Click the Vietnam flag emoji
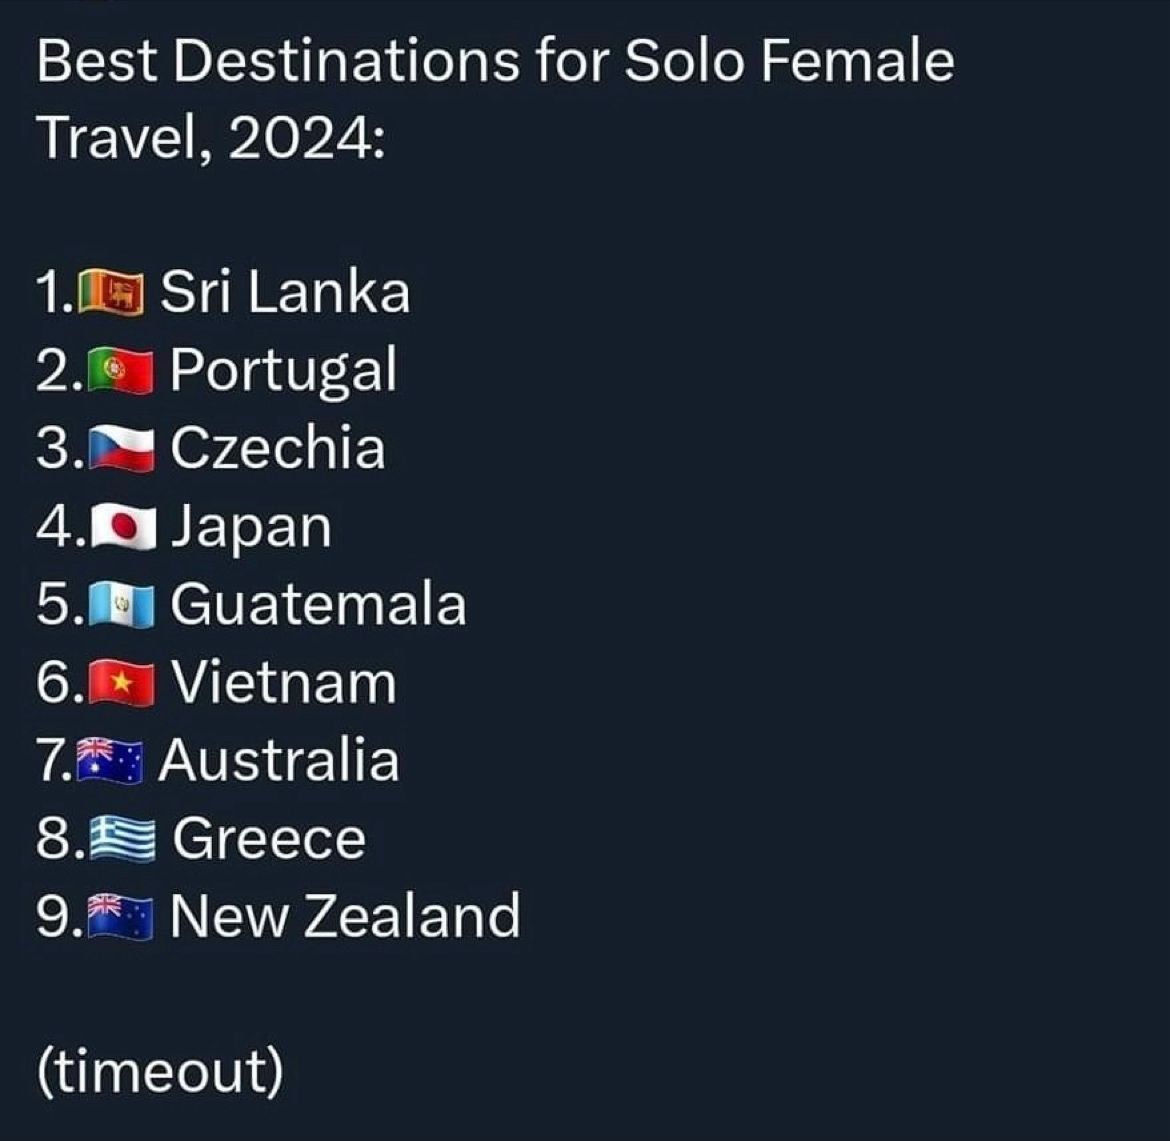Screen dimensions: 1170x1141 tap(122, 682)
